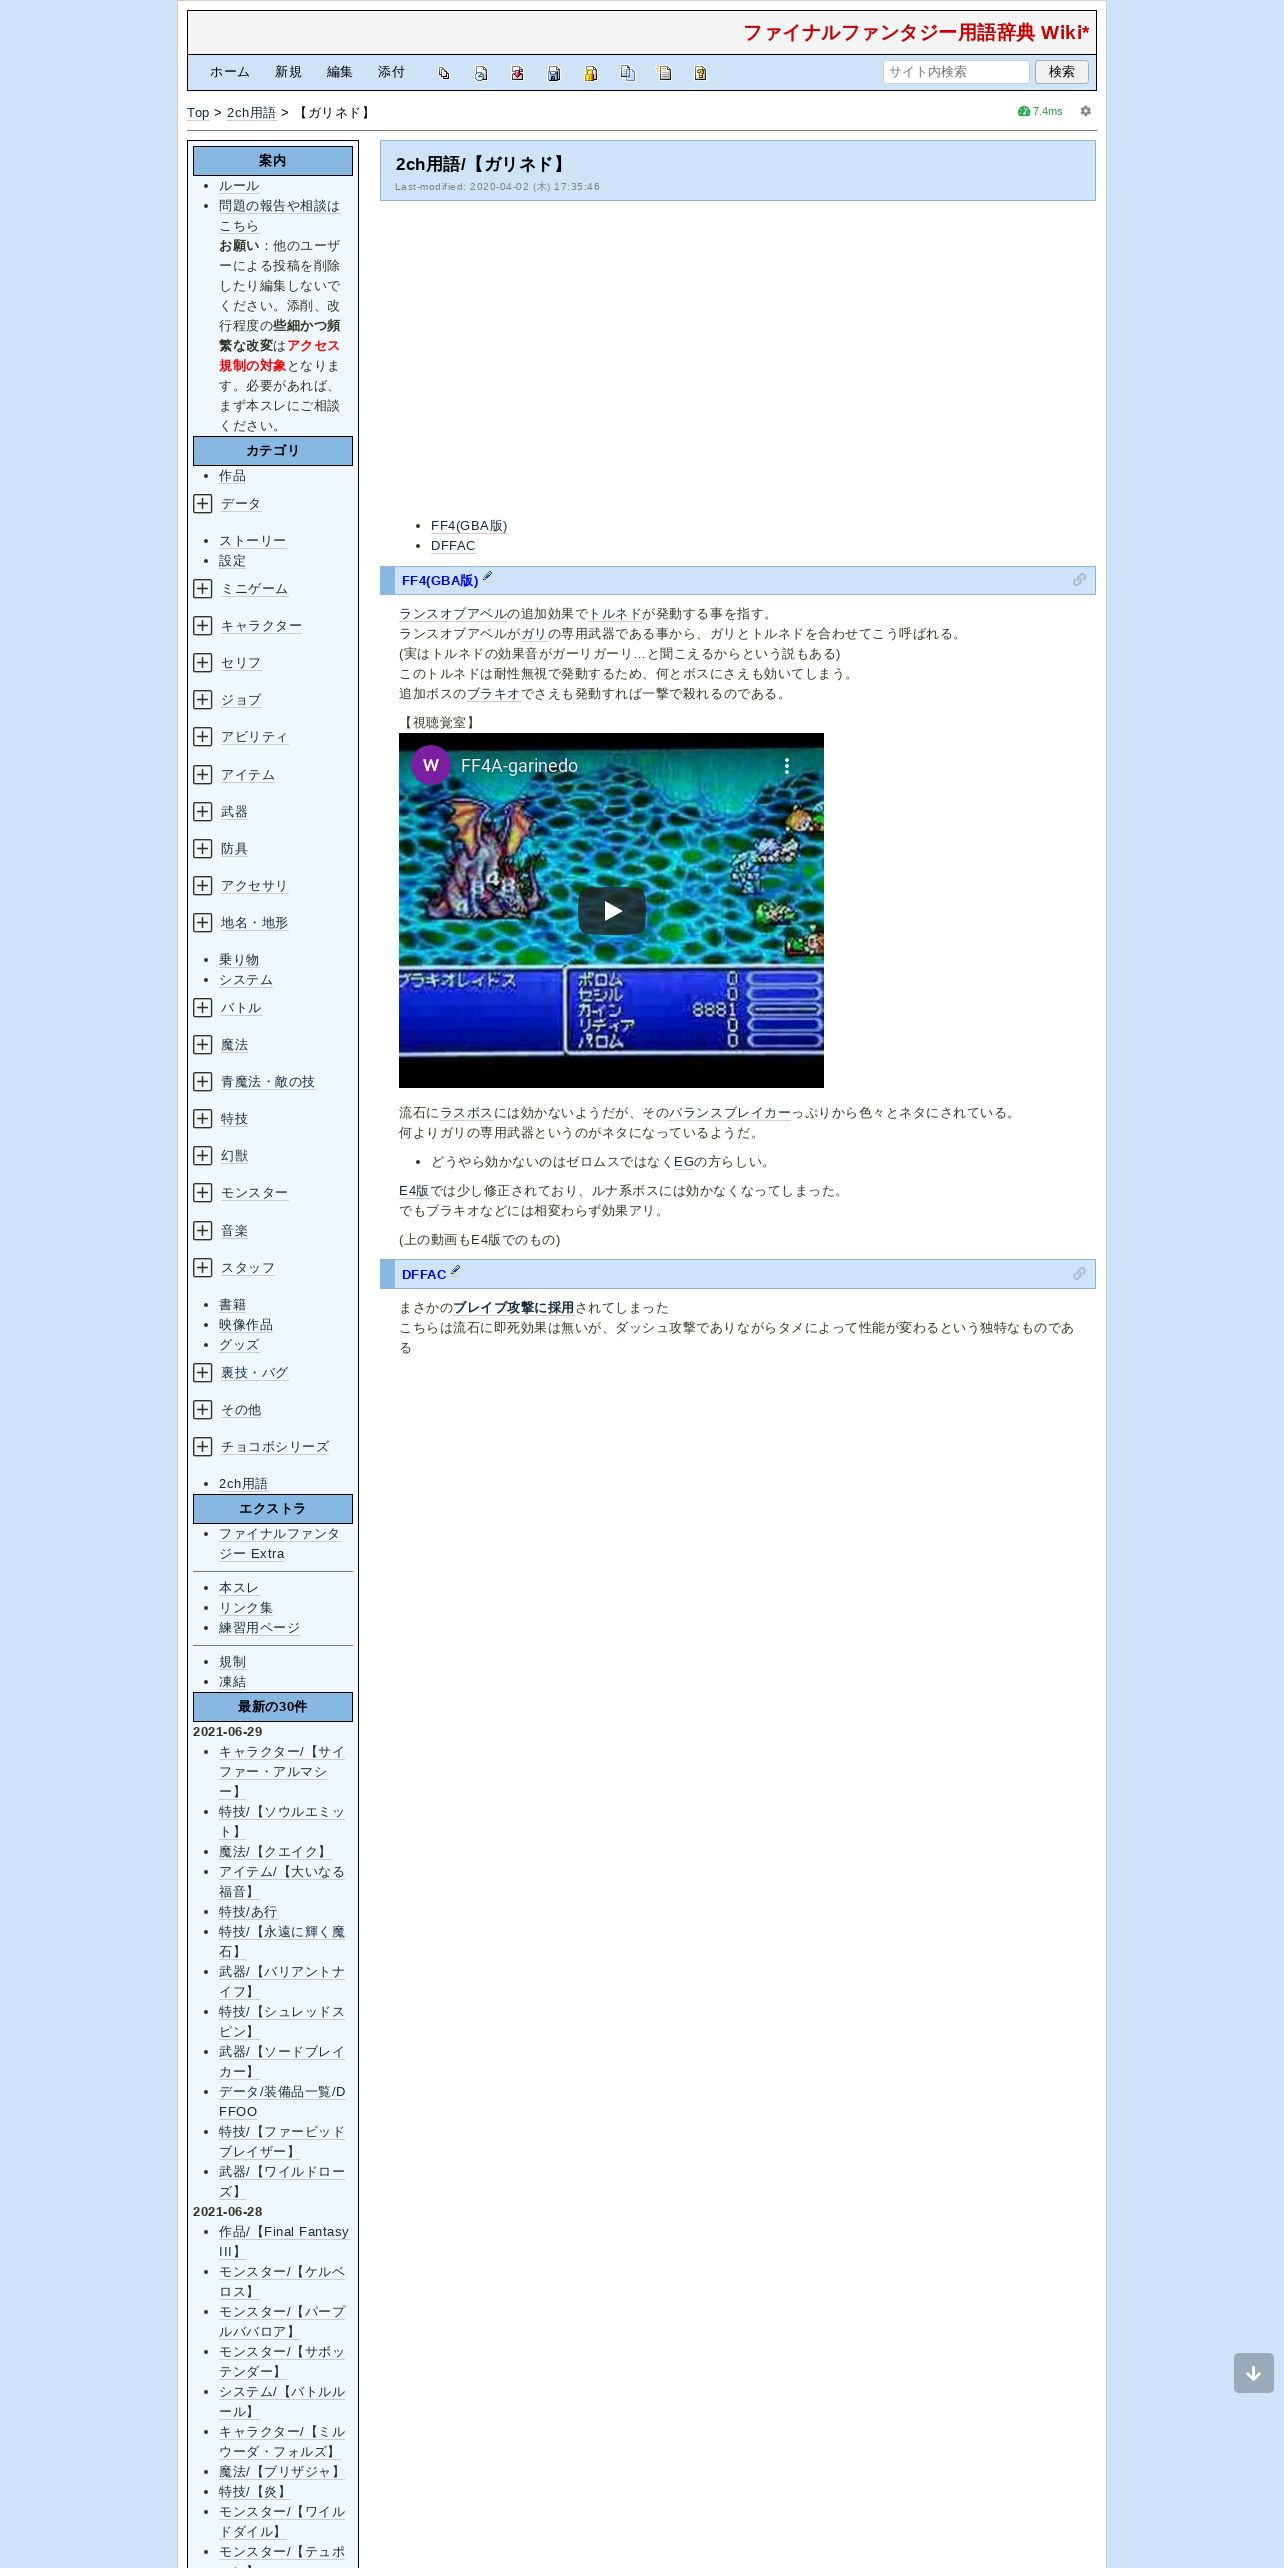The image size is (1284, 2568).
Task: Click the サイト内検索 search field
Action: coord(956,72)
